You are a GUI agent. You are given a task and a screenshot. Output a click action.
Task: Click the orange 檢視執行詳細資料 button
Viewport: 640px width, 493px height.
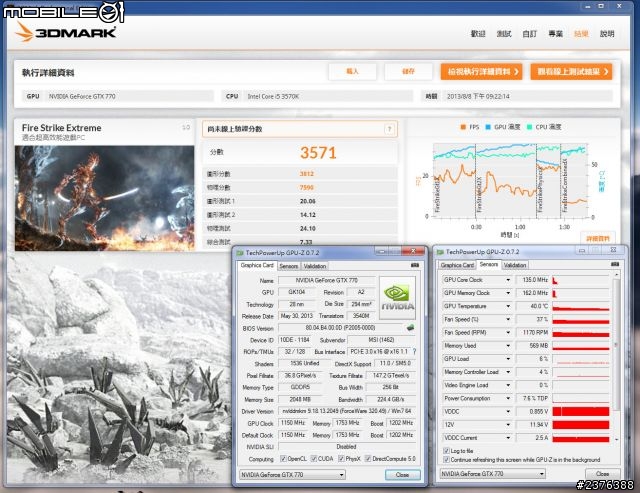tap(482, 71)
